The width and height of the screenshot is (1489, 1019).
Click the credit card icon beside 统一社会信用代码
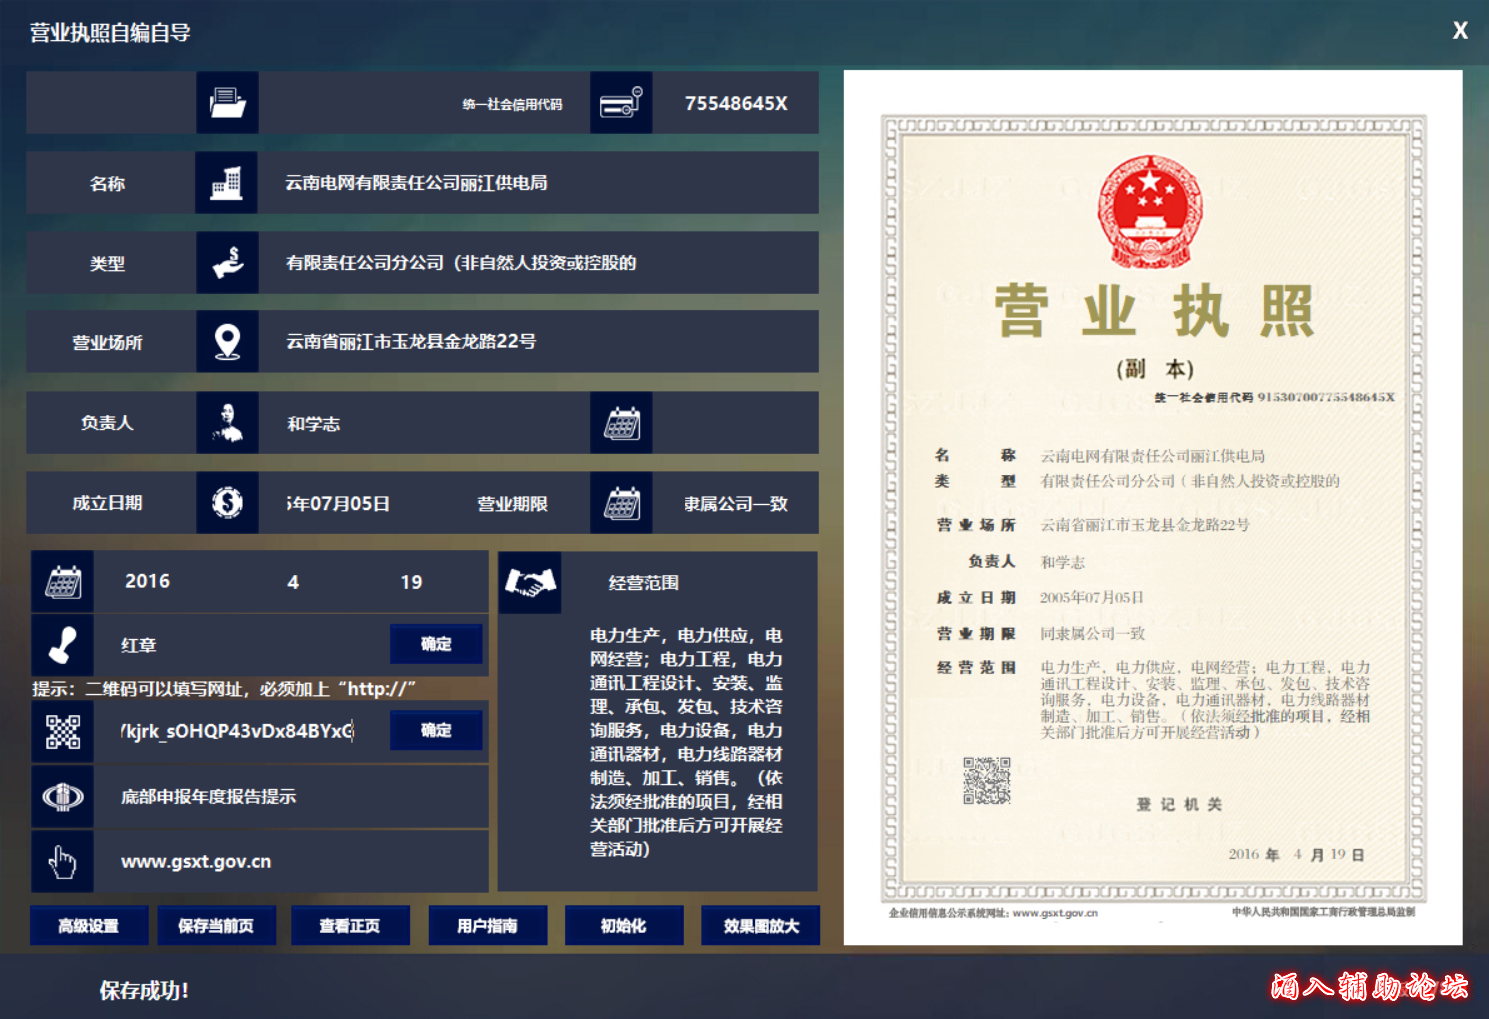point(621,103)
